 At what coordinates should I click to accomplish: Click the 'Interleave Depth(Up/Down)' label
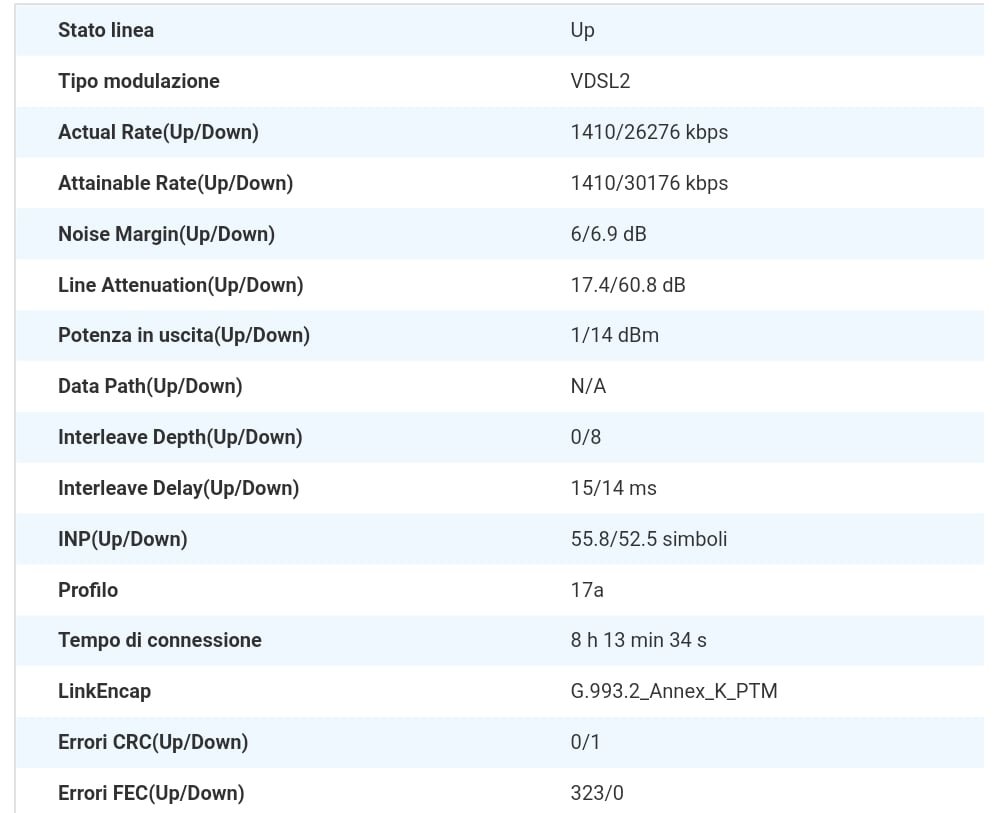coord(180,437)
